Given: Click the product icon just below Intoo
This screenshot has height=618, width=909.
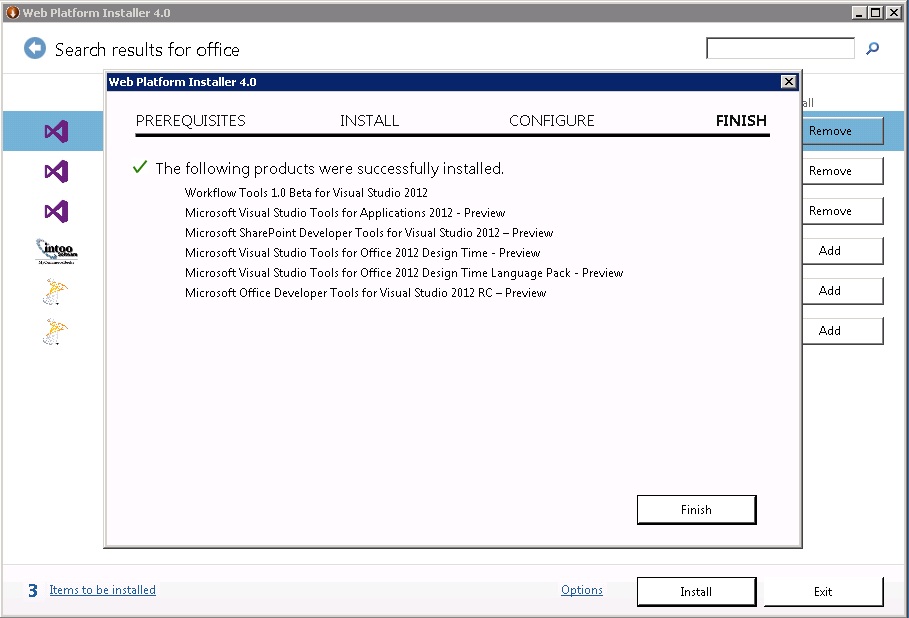Looking at the screenshot, I should click(56, 291).
